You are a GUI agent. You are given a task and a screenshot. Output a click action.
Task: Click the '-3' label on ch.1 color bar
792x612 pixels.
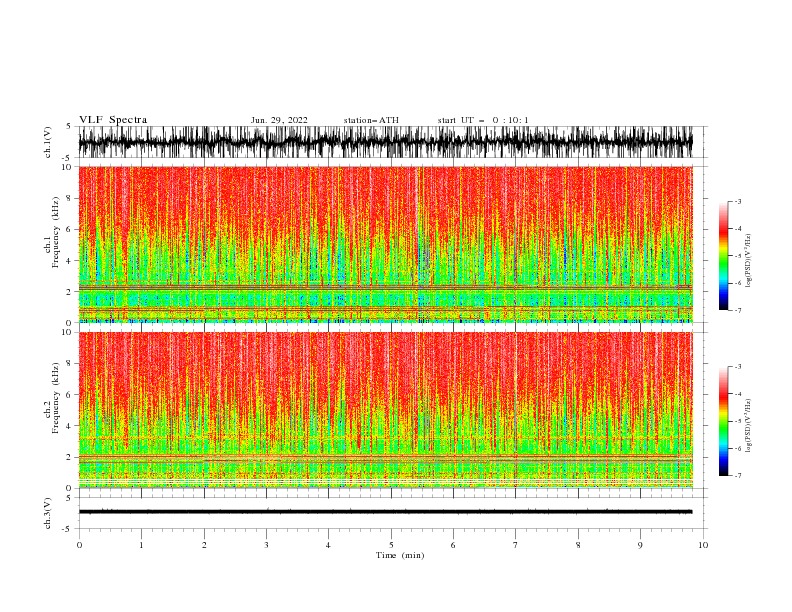click(x=738, y=201)
